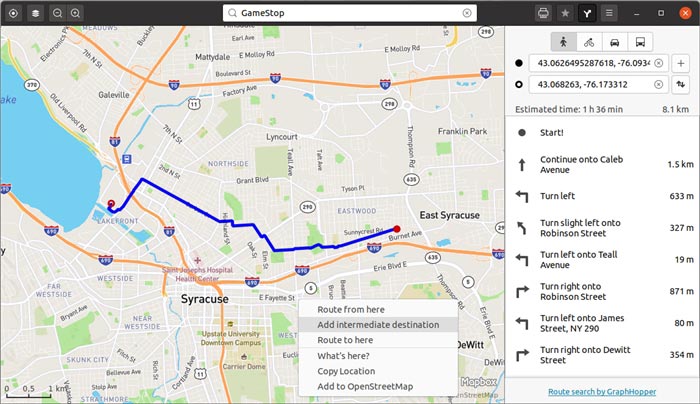This screenshot has height=404, width=700.
Task: Zoom out the map
Action: 58,13
